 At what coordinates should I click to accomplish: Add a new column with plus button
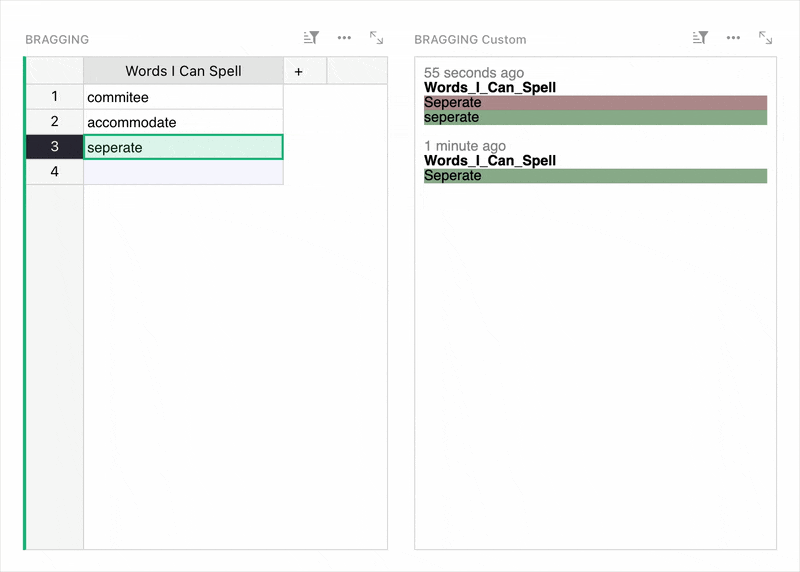tap(298, 71)
